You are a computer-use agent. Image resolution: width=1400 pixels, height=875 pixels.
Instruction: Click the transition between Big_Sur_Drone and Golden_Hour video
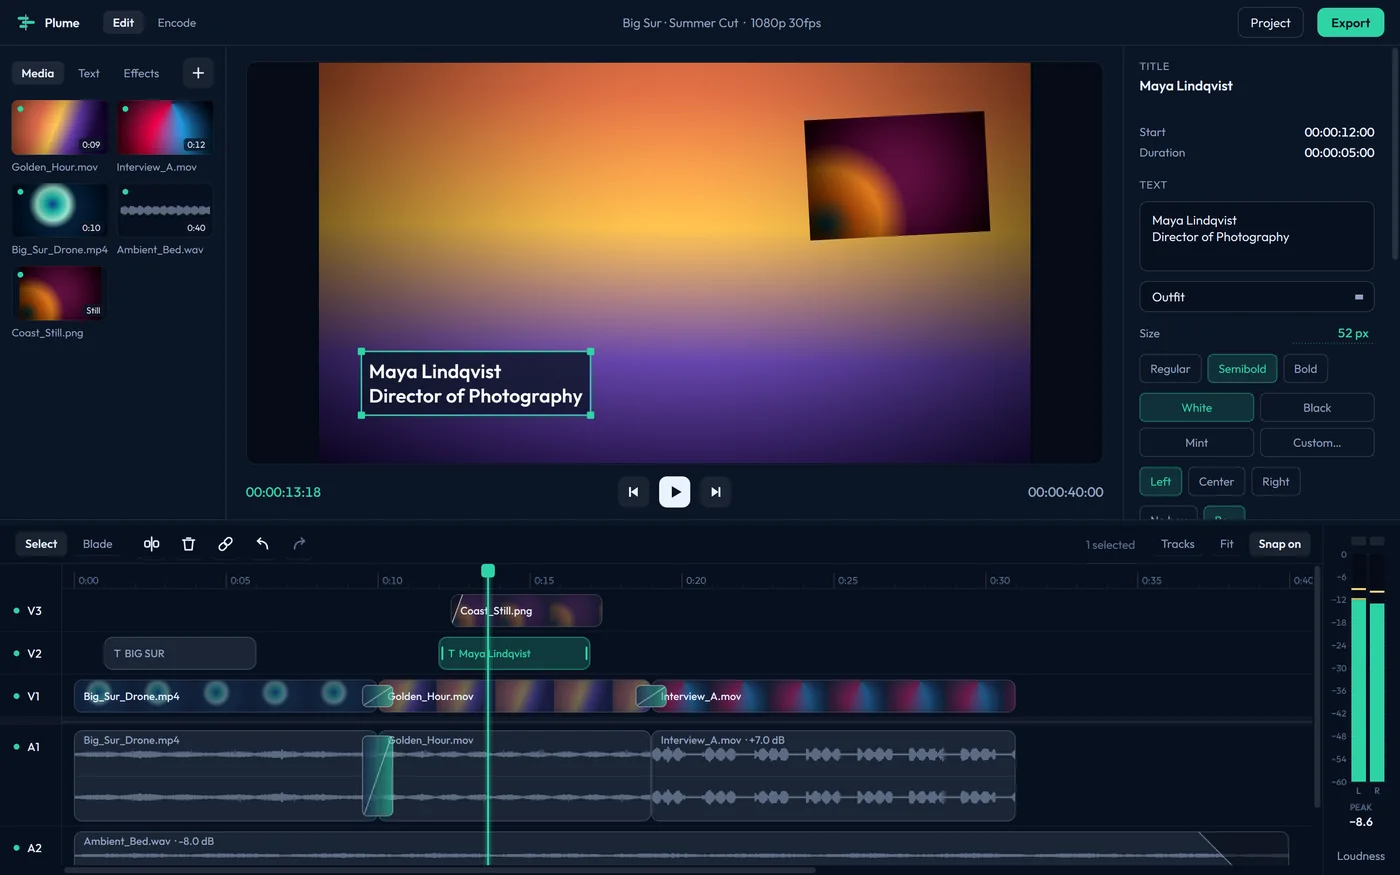pyautogui.click(x=377, y=696)
